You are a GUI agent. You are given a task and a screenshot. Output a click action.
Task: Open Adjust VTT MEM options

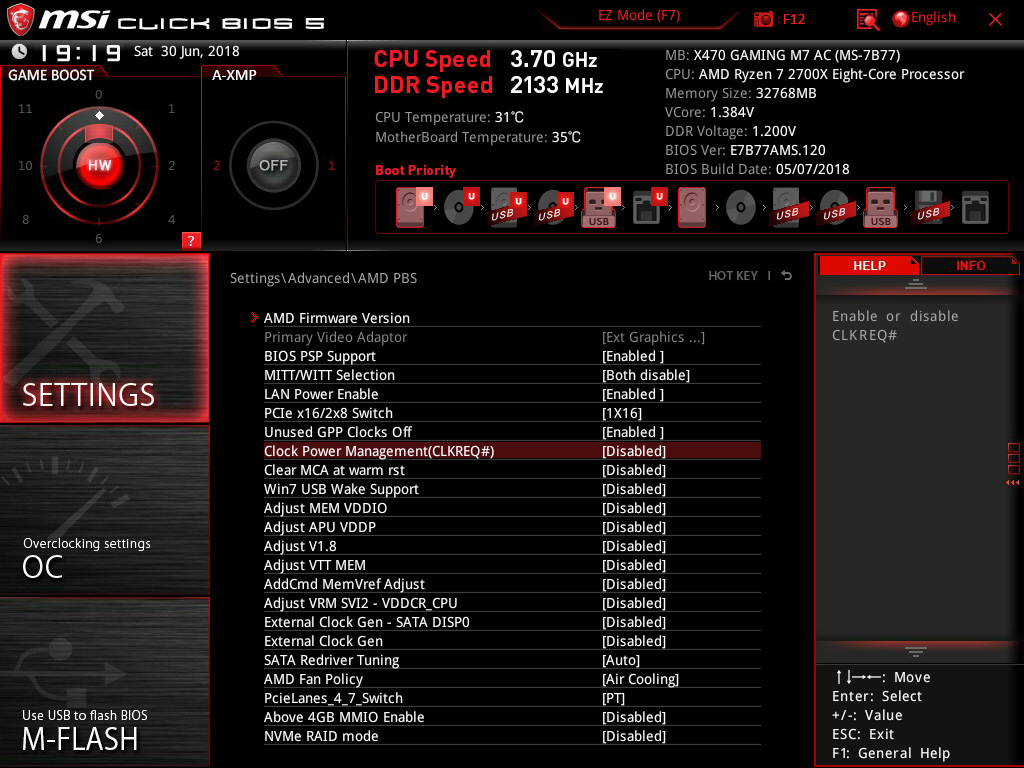pyautogui.click(x=512, y=565)
